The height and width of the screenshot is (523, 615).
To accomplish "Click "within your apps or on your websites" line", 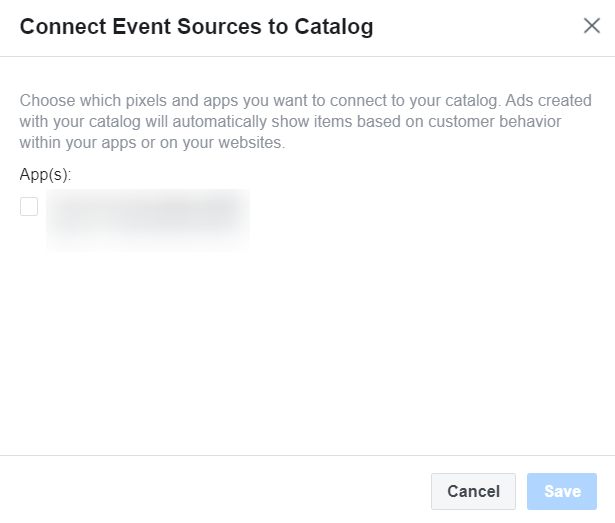I will (x=152, y=142).
